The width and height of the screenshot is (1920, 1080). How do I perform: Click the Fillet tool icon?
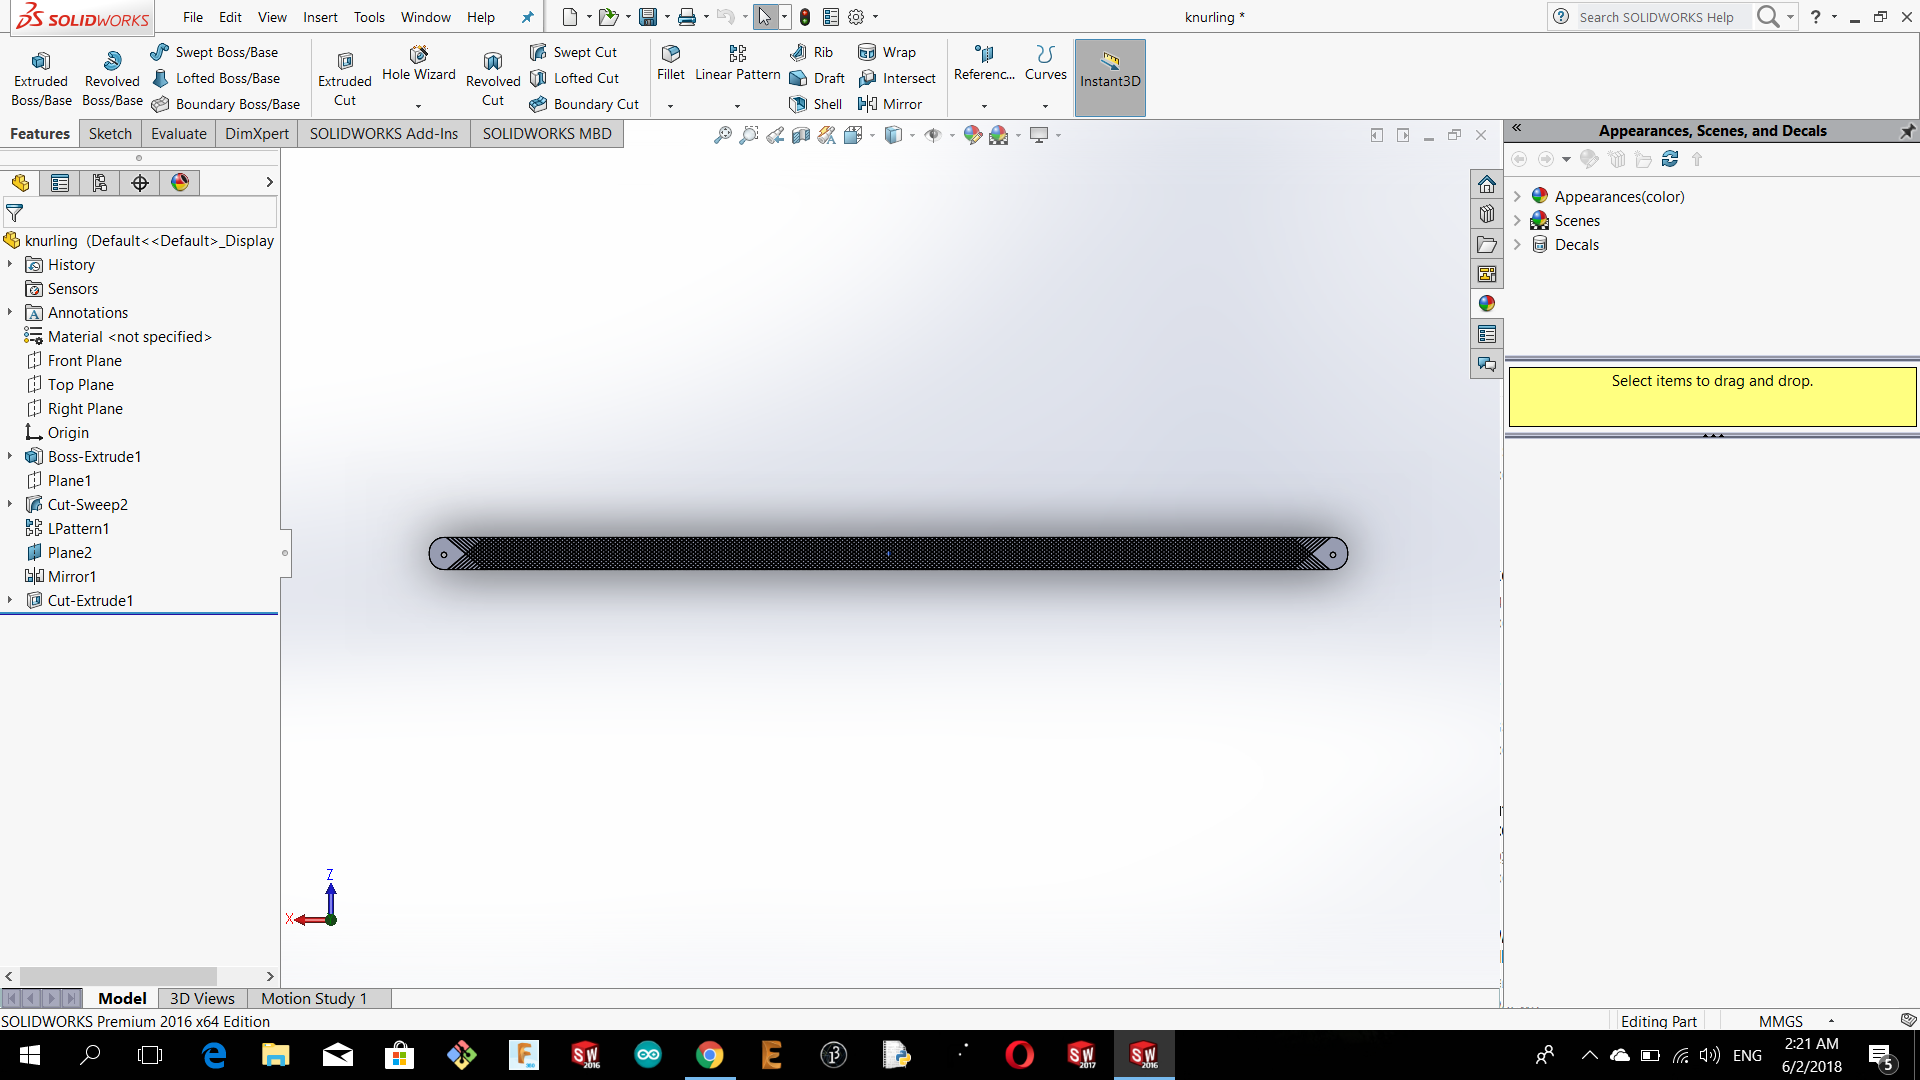coord(671,63)
